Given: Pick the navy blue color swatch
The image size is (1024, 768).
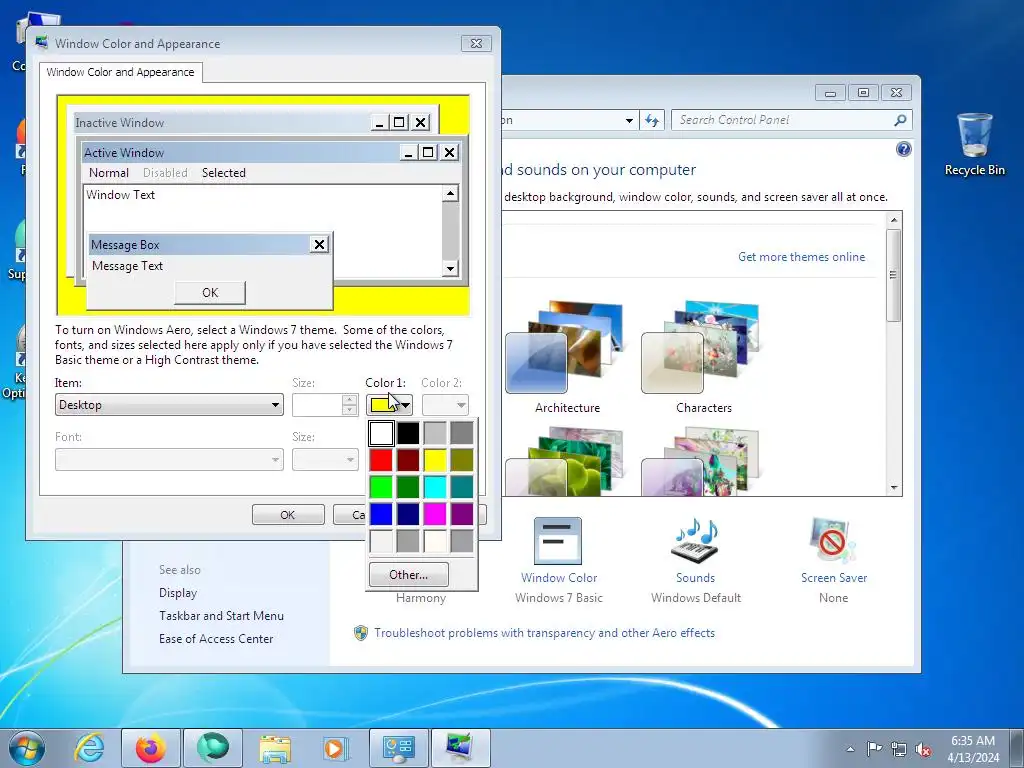Looking at the screenshot, I should coord(408,514).
